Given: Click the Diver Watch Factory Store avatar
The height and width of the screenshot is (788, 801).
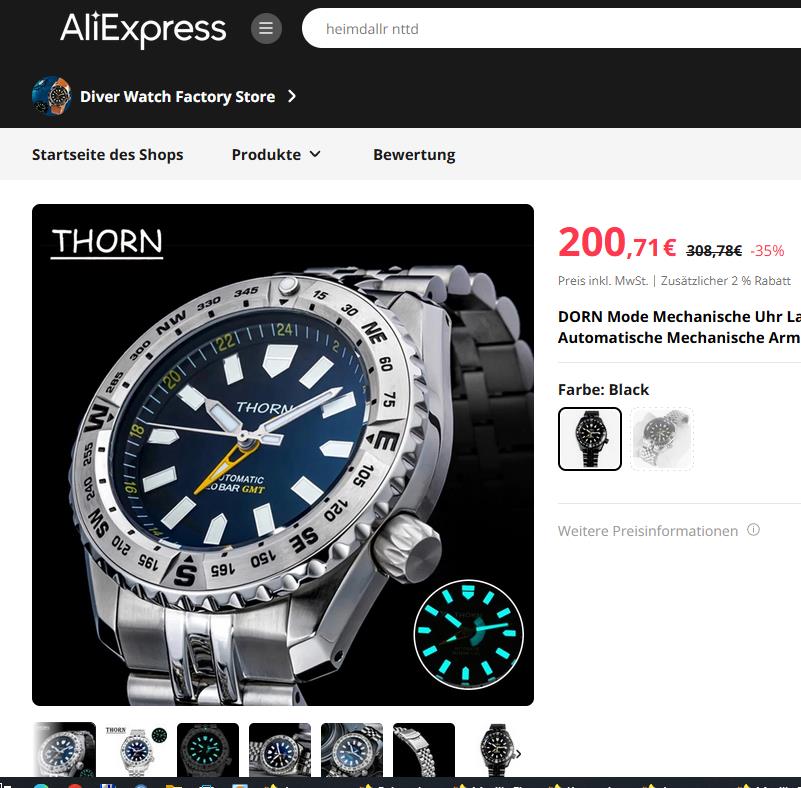Looking at the screenshot, I should click(51, 96).
